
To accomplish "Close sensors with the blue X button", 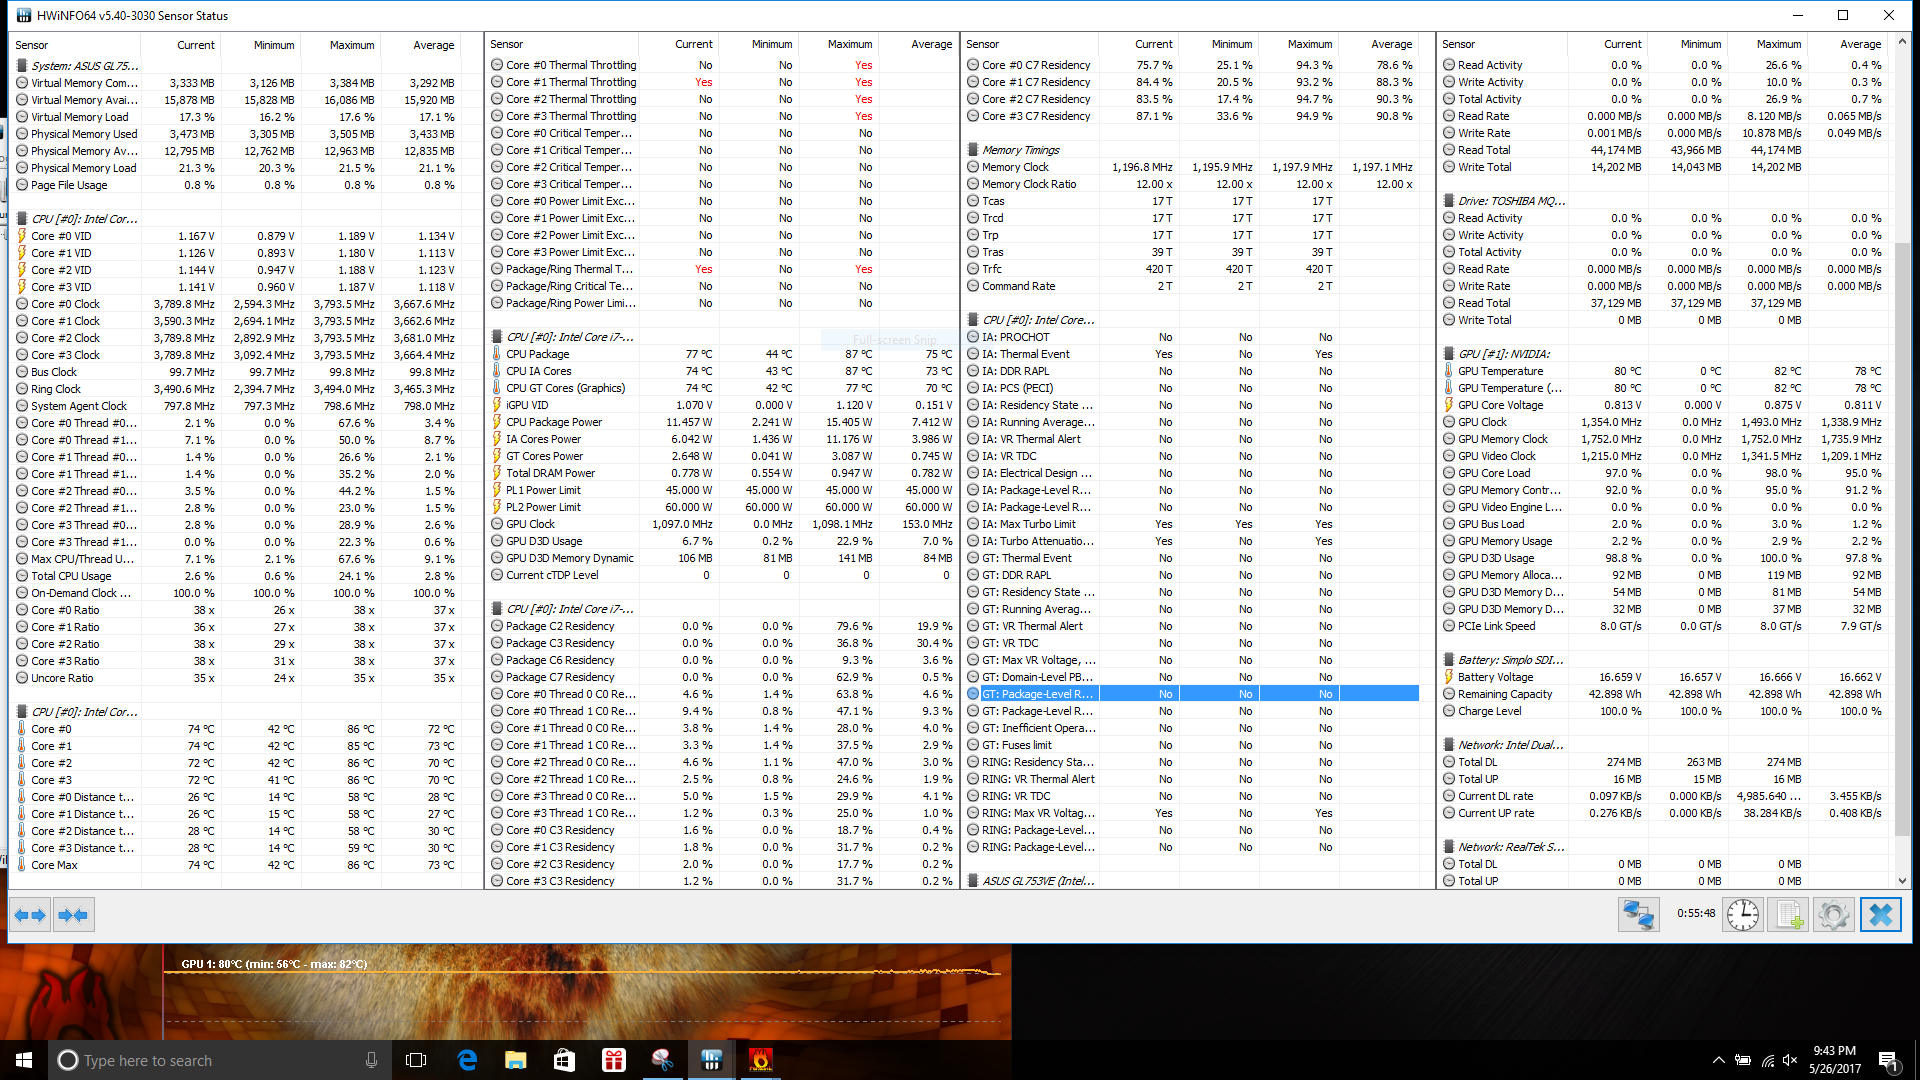I will coord(1880,915).
